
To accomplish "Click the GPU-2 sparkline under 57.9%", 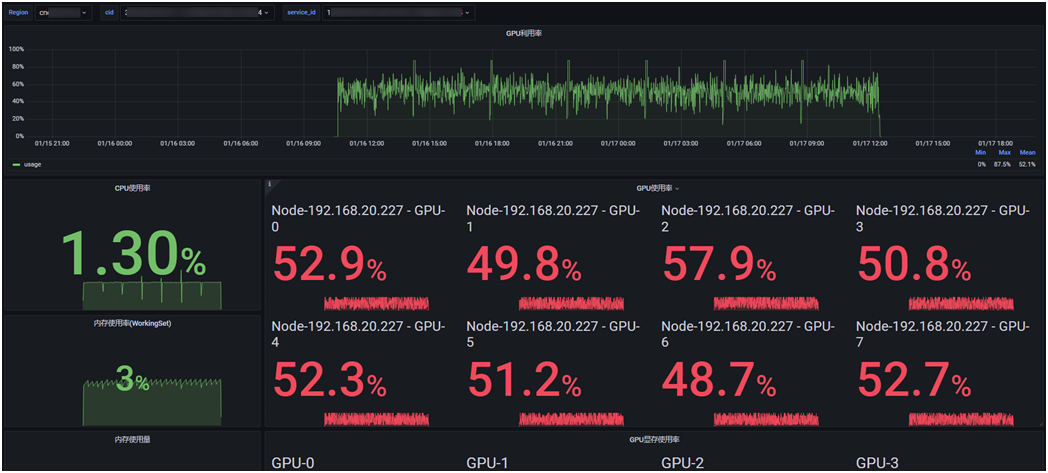I will [766, 304].
